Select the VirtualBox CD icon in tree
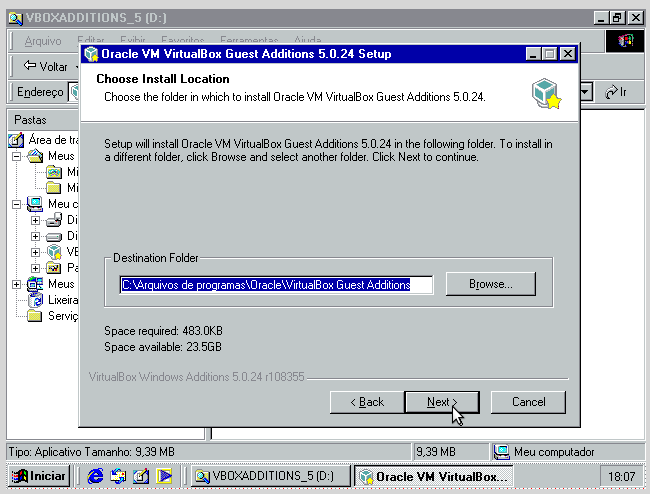 54,252
